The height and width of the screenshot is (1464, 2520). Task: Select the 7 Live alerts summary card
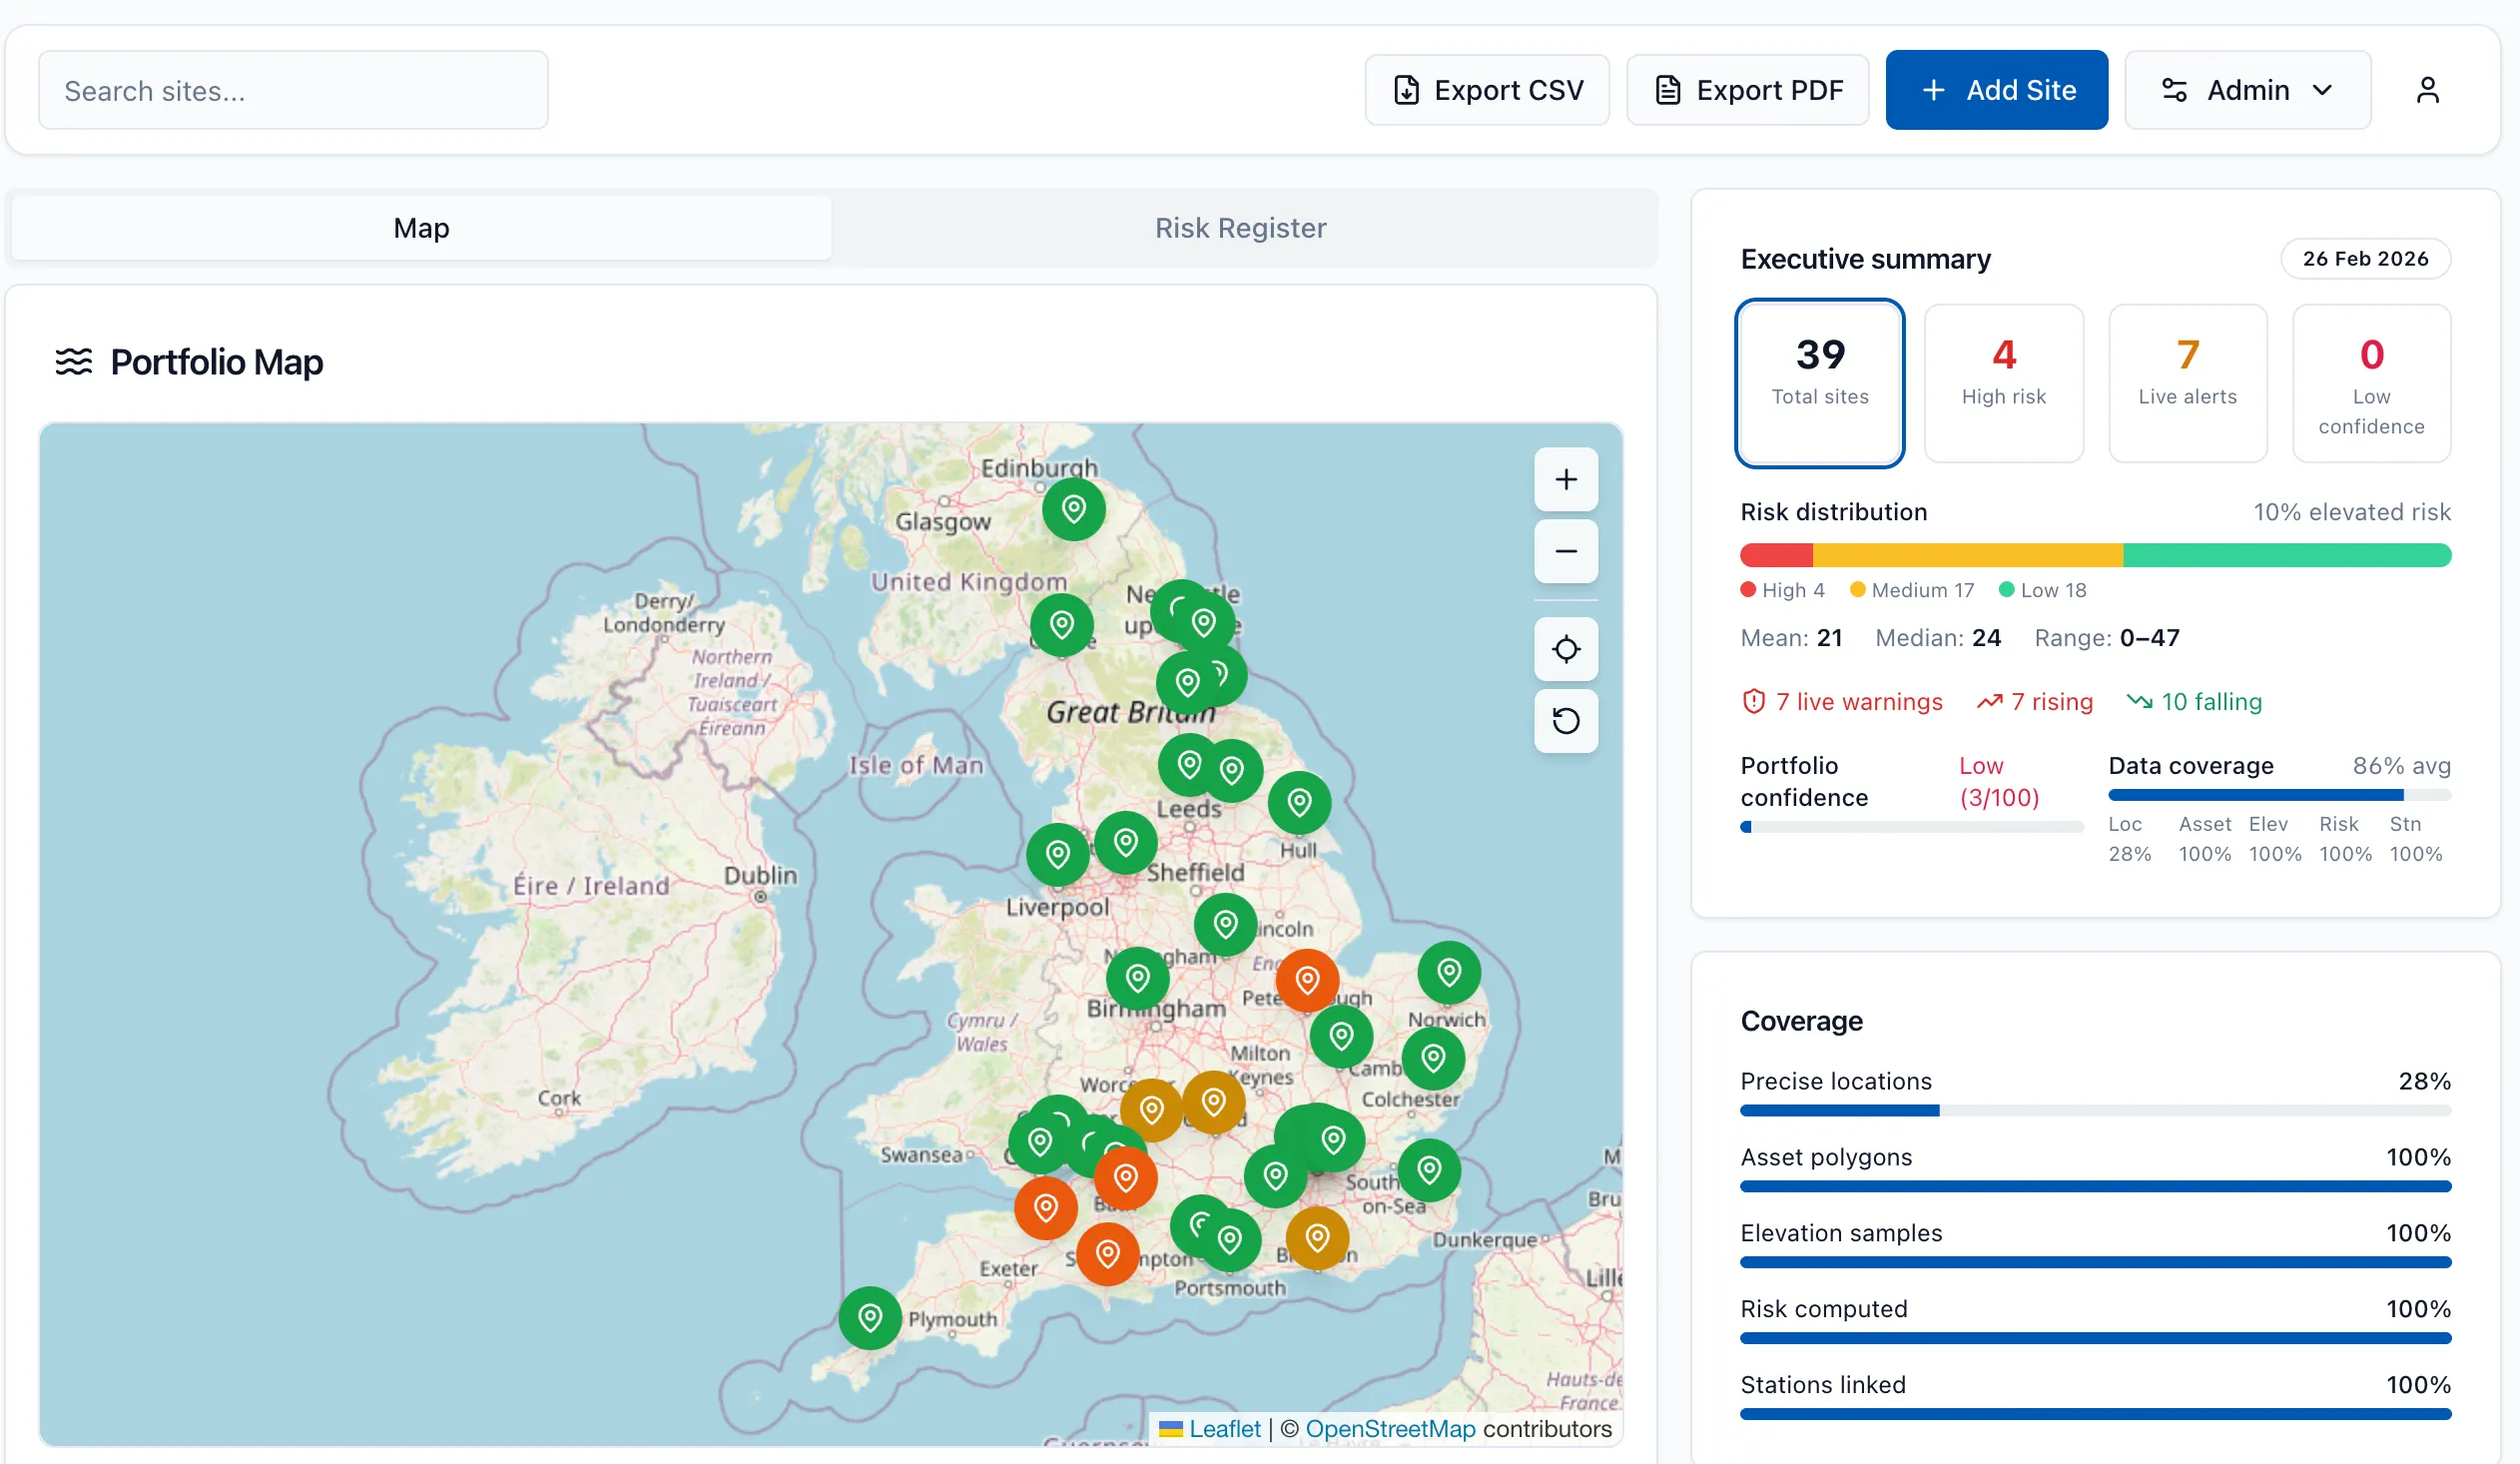2188,383
